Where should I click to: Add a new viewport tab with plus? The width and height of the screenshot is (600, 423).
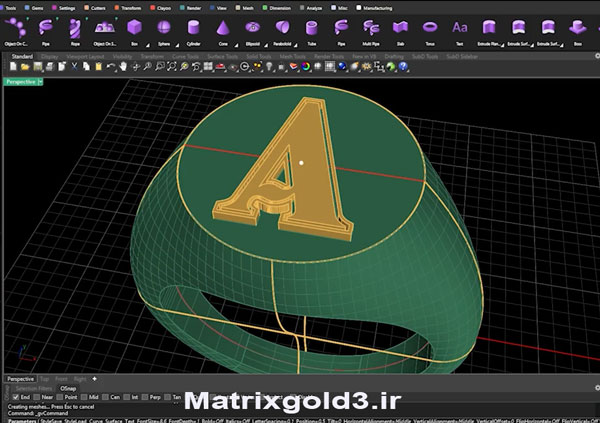point(95,379)
